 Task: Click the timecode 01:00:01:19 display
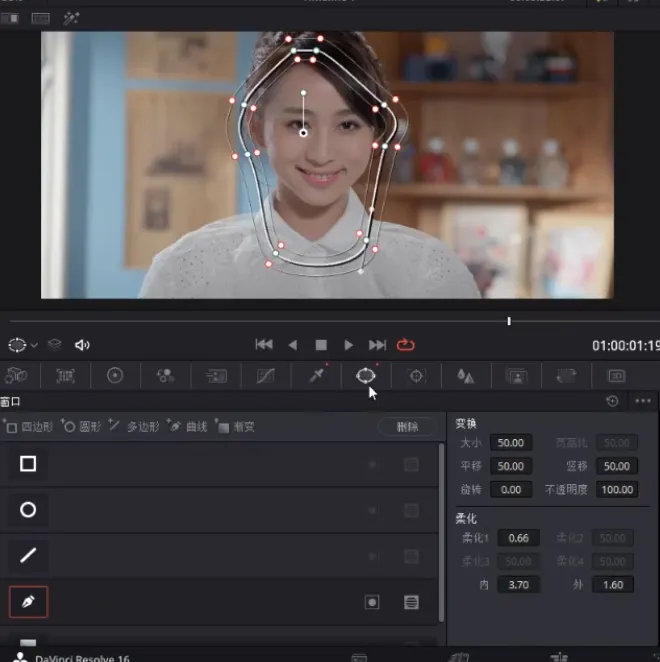625,346
